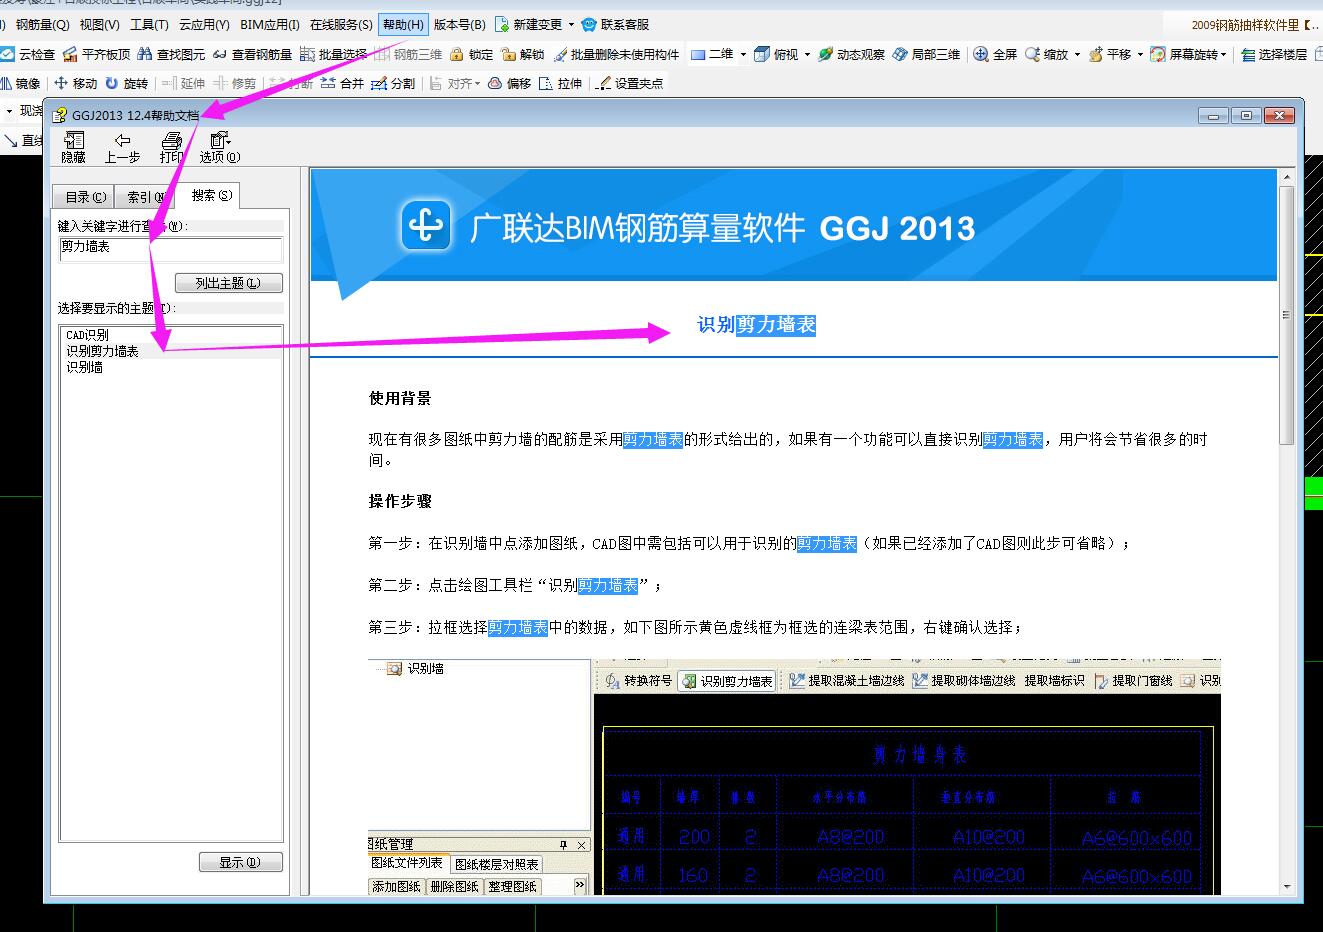Click the help content vertical scrollbar thumb
The image size is (1323, 932).
pyautogui.click(x=1286, y=315)
